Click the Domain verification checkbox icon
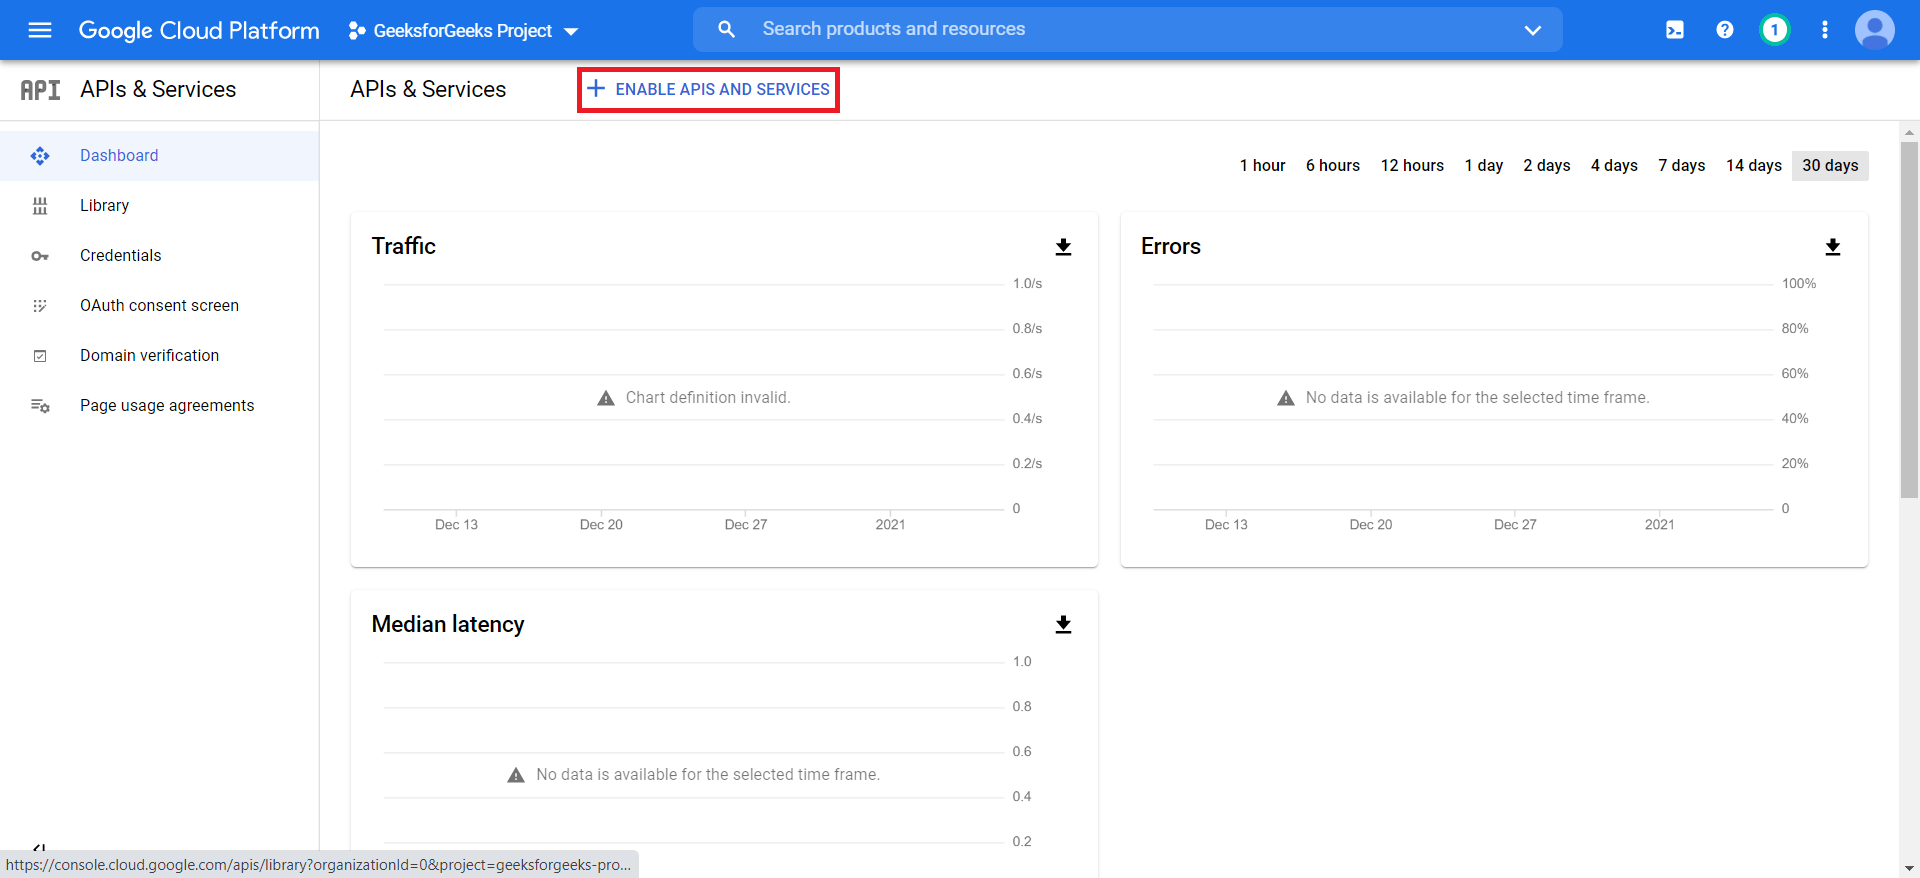The height and width of the screenshot is (878, 1920). click(x=40, y=356)
